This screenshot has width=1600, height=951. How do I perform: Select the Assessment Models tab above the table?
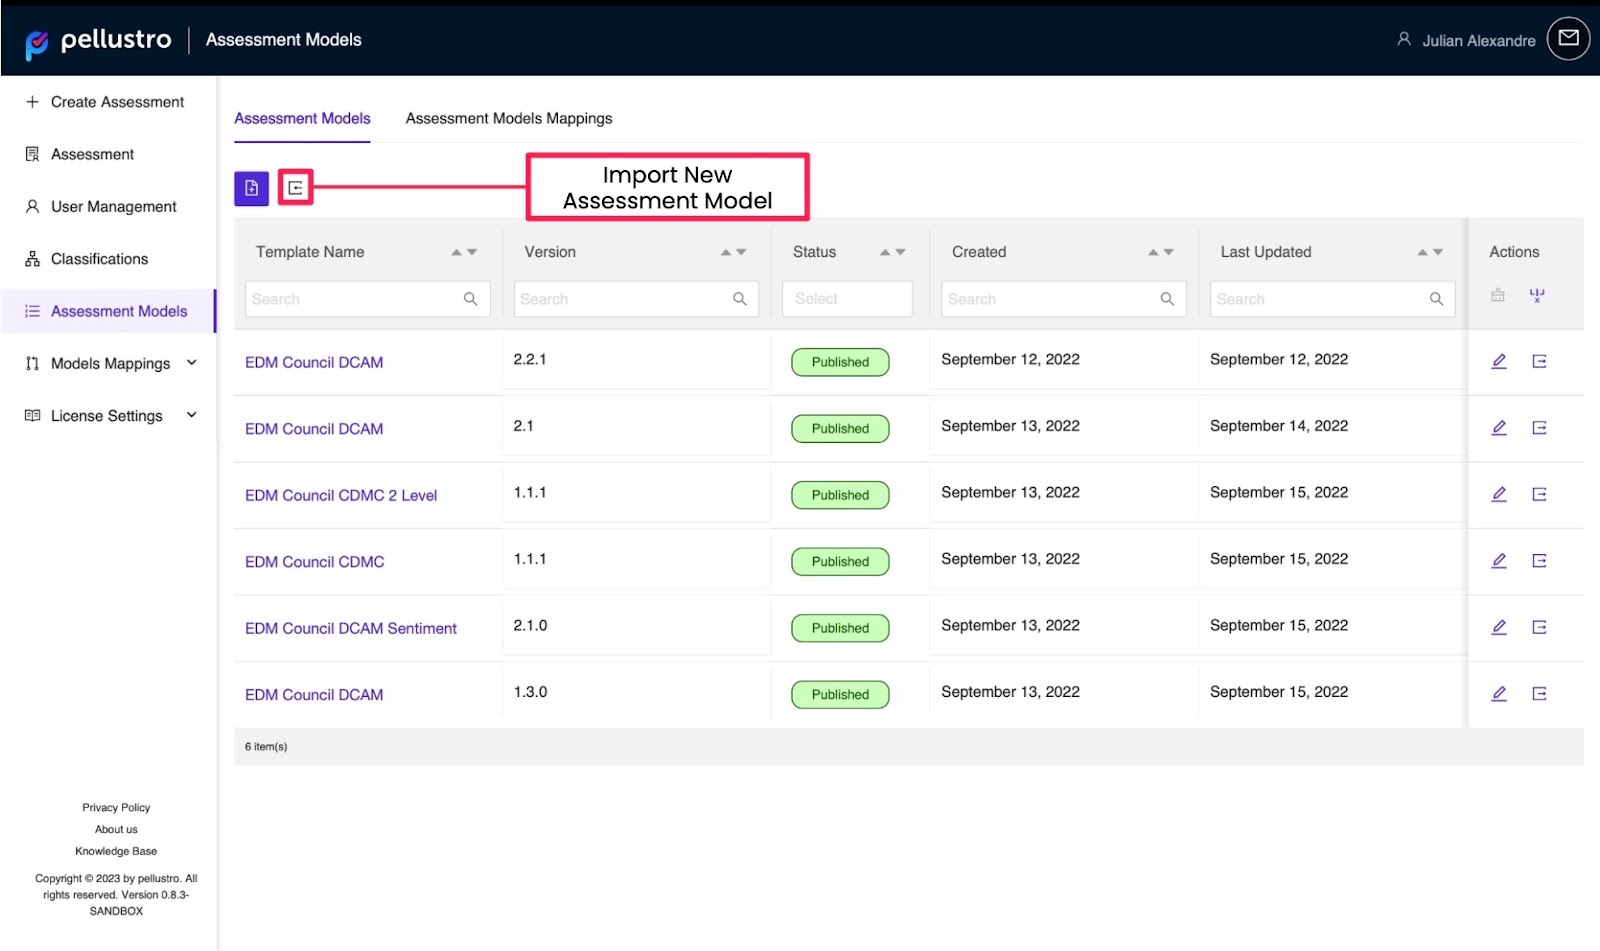[302, 118]
